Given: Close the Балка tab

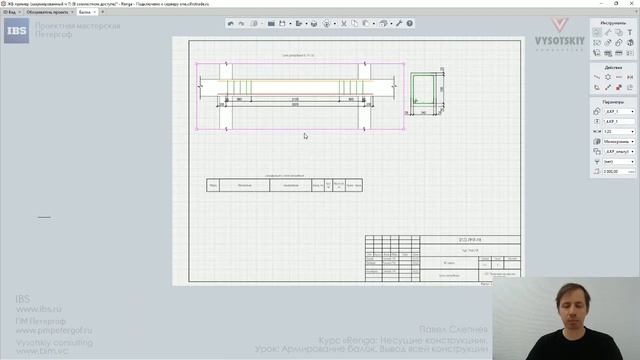Looking at the screenshot, I should [x=95, y=12].
